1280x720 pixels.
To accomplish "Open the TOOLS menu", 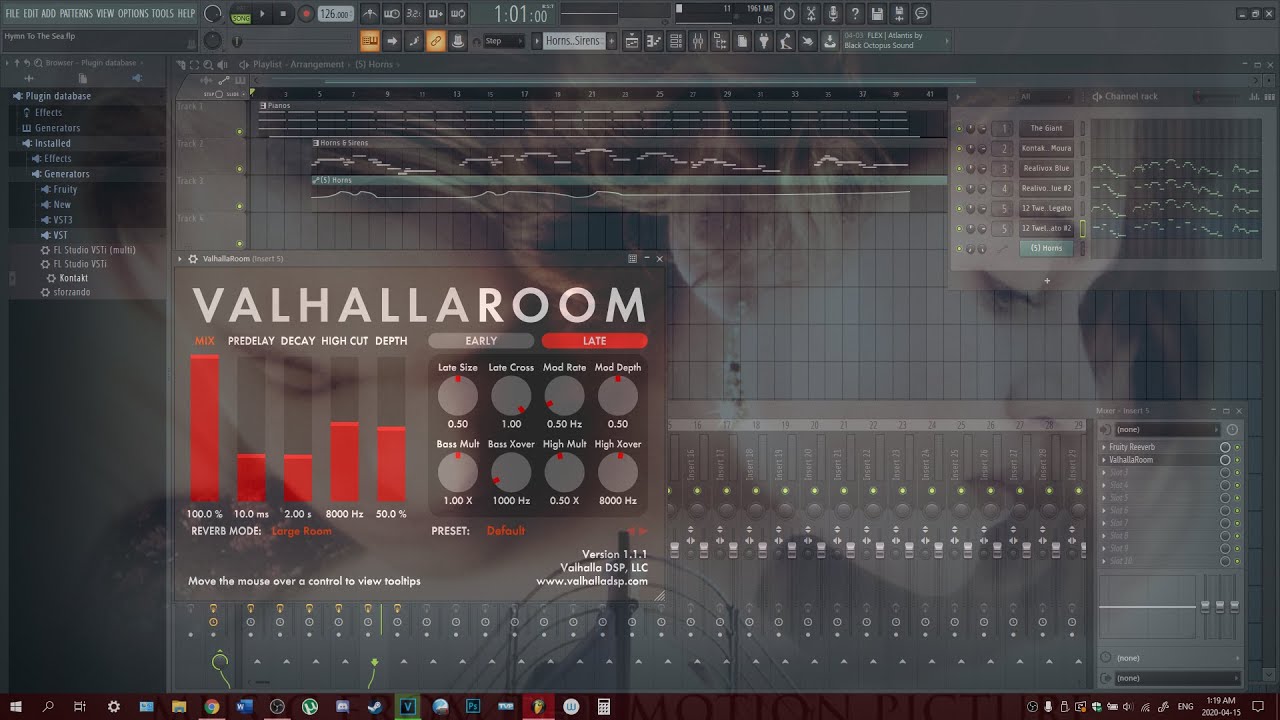I will tap(163, 13).
